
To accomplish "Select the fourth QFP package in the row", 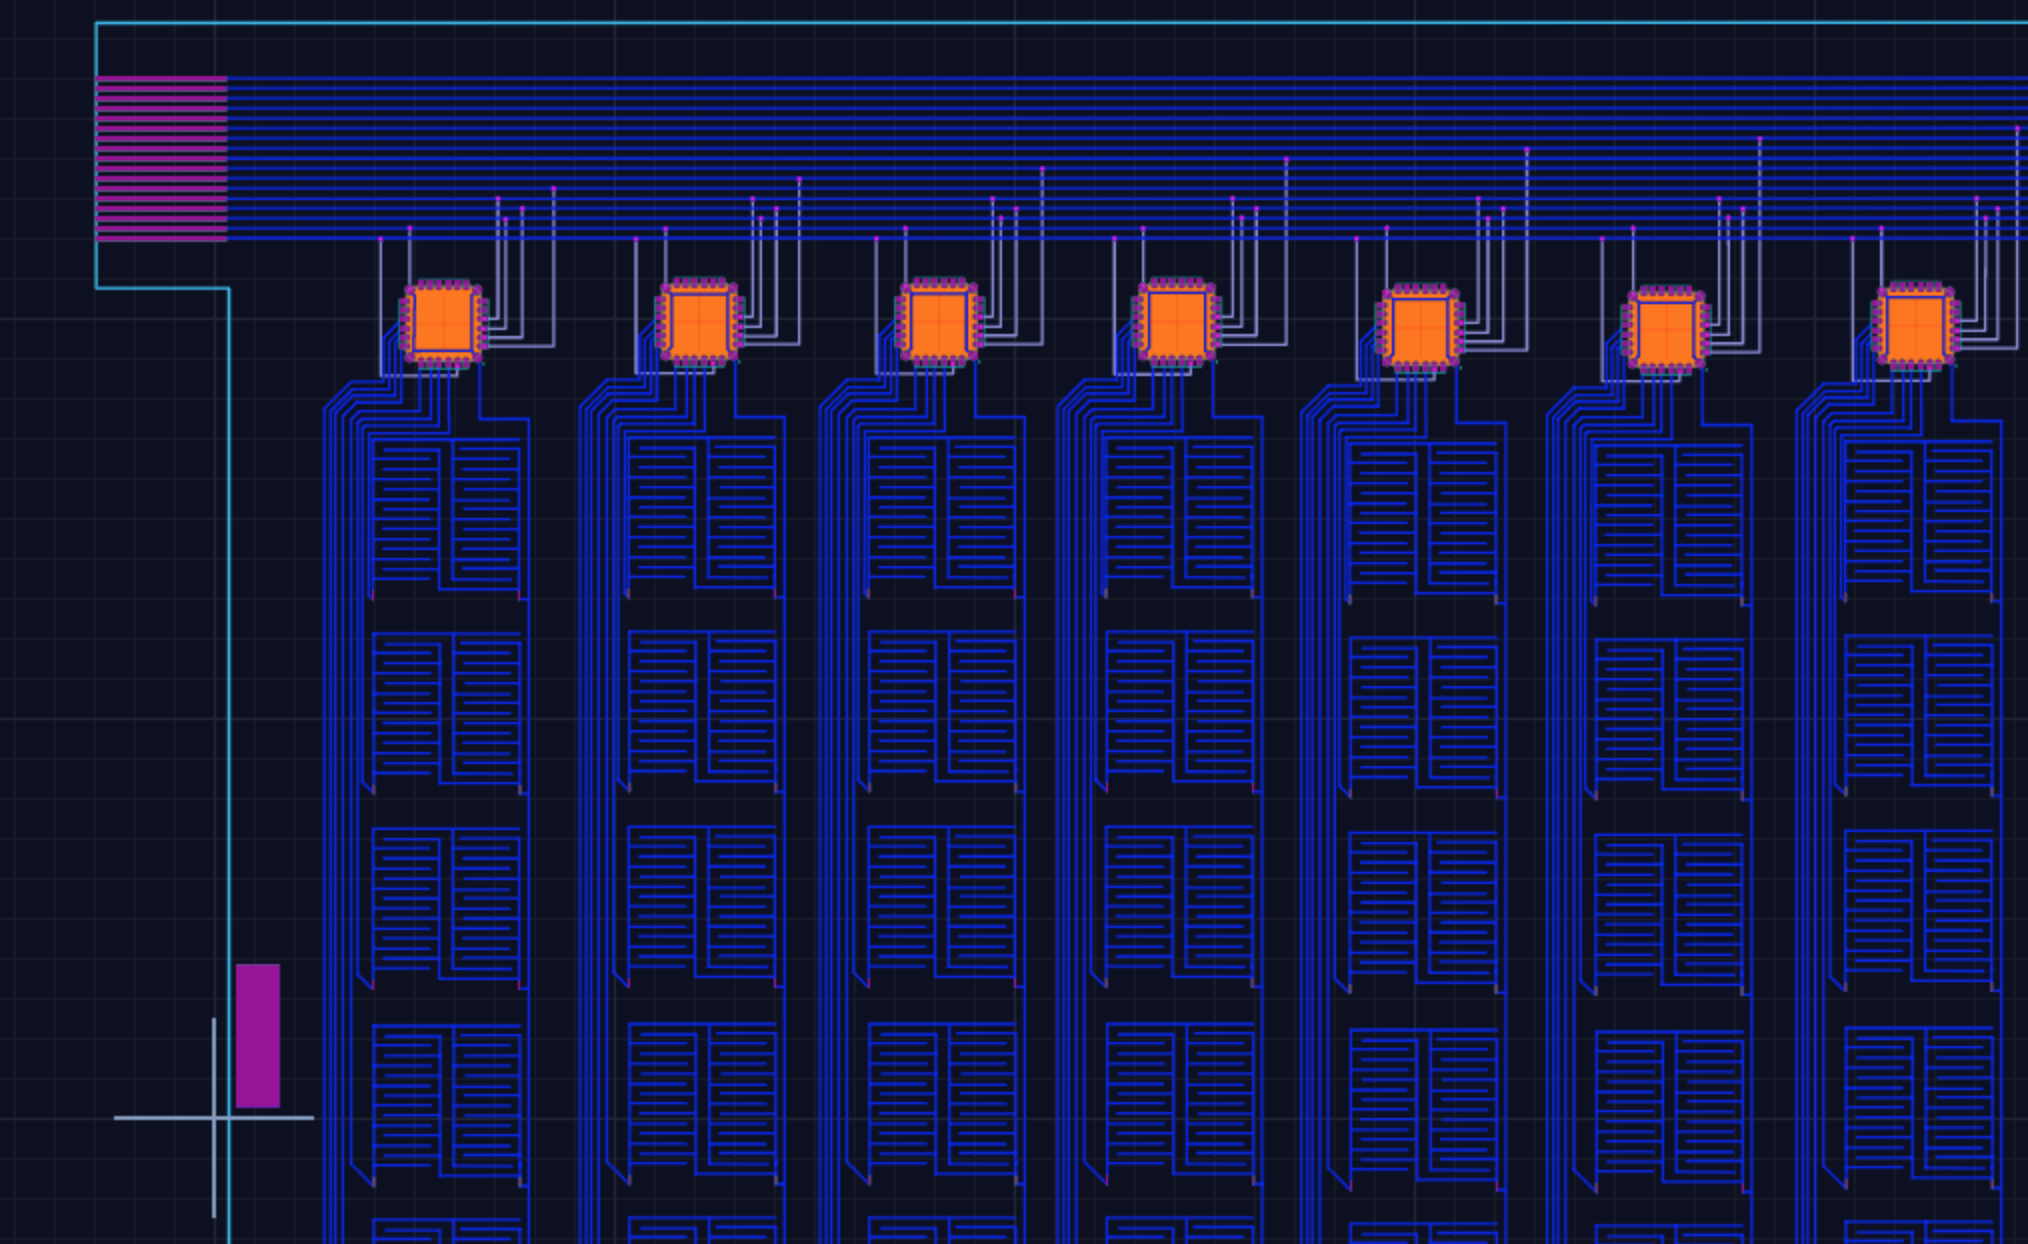I will (1177, 322).
